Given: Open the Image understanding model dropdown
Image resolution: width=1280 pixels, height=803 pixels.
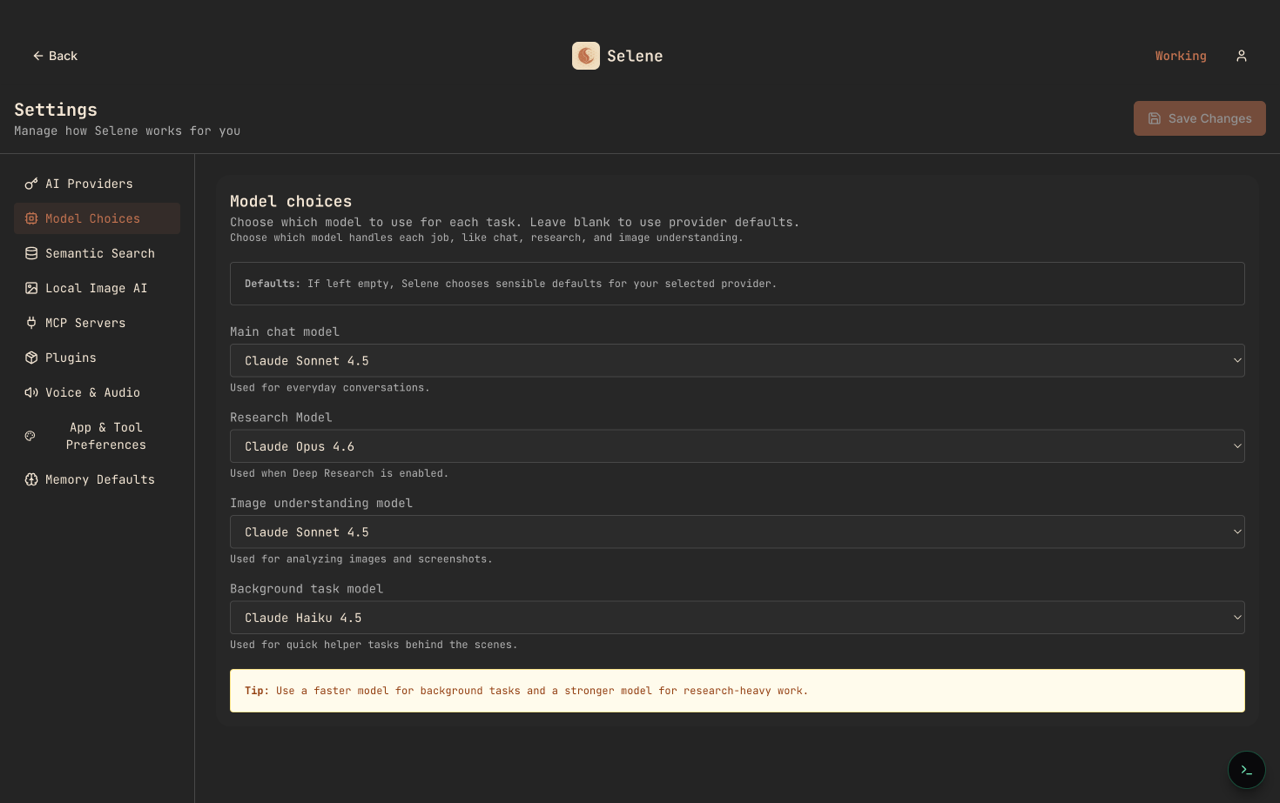Looking at the screenshot, I should click(737, 531).
